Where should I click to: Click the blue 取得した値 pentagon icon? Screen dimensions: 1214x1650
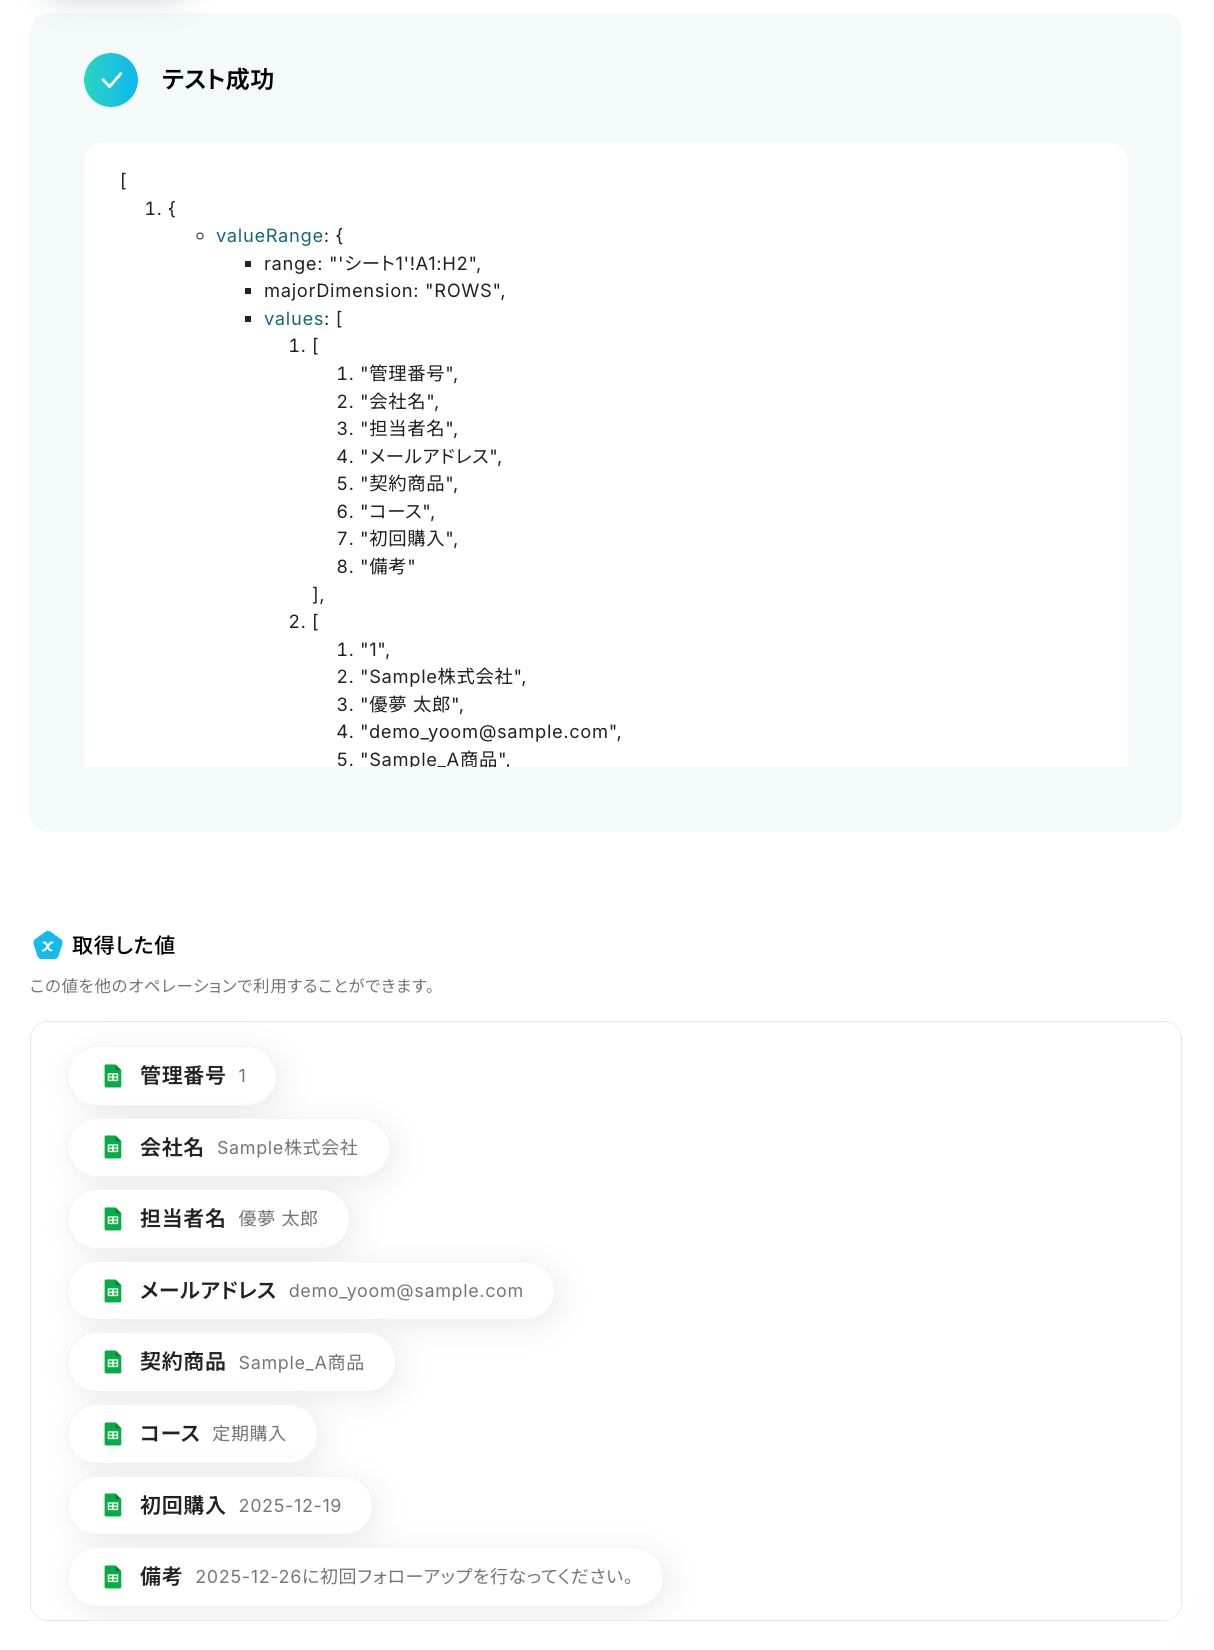point(47,945)
